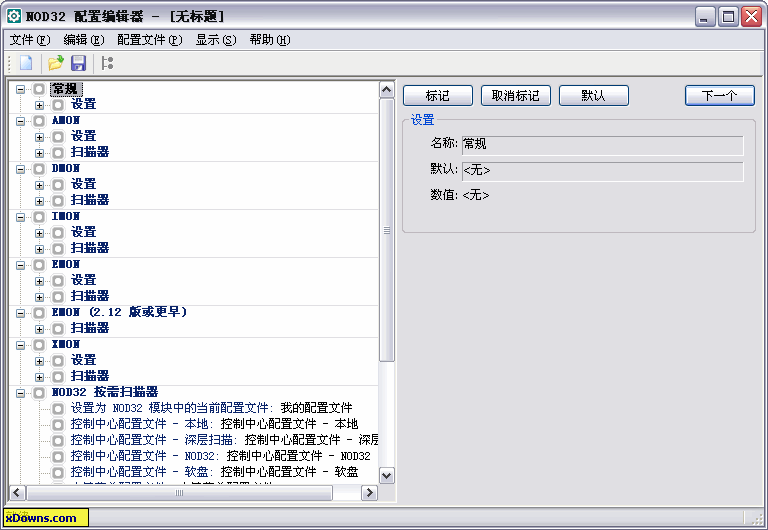Viewport: 768px width, 530px height.
Task: Click the 名称 field showing 常规
Action: pos(602,145)
